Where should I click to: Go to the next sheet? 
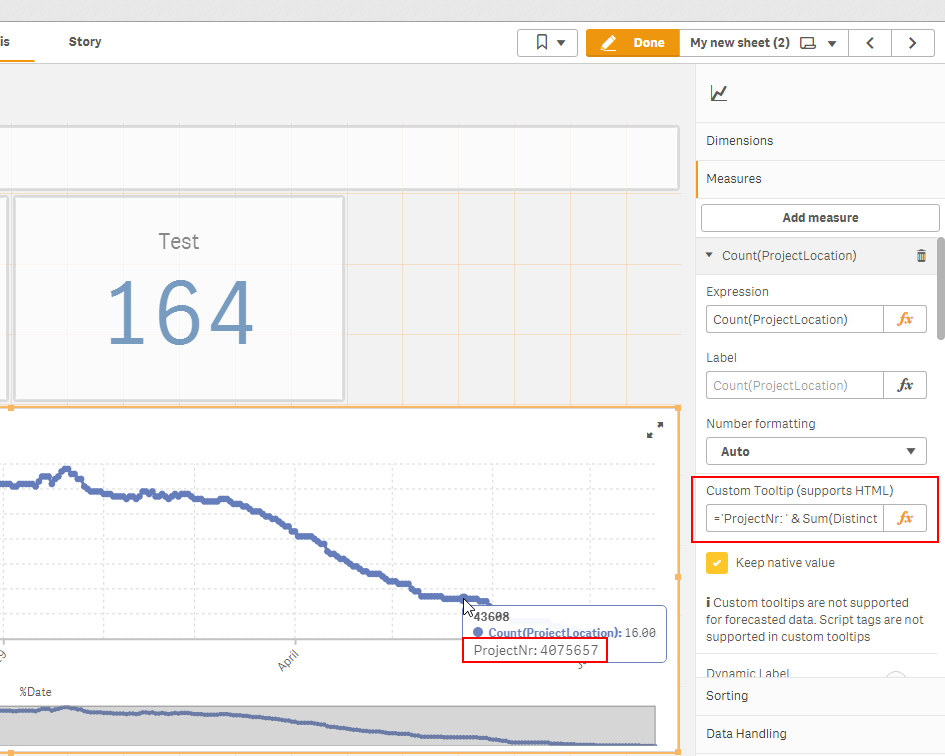coord(912,43)
